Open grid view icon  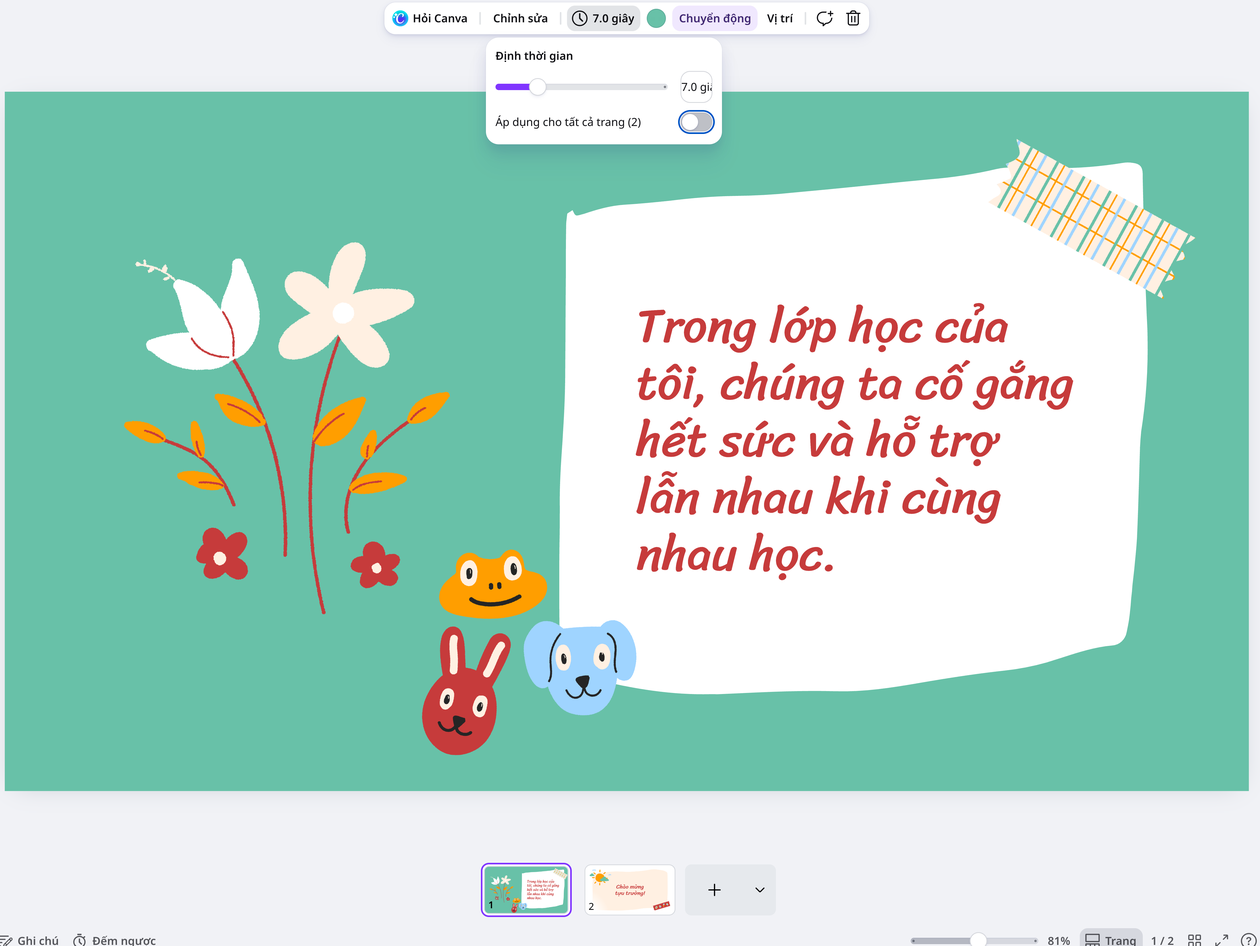click(x=1194, y=940)
